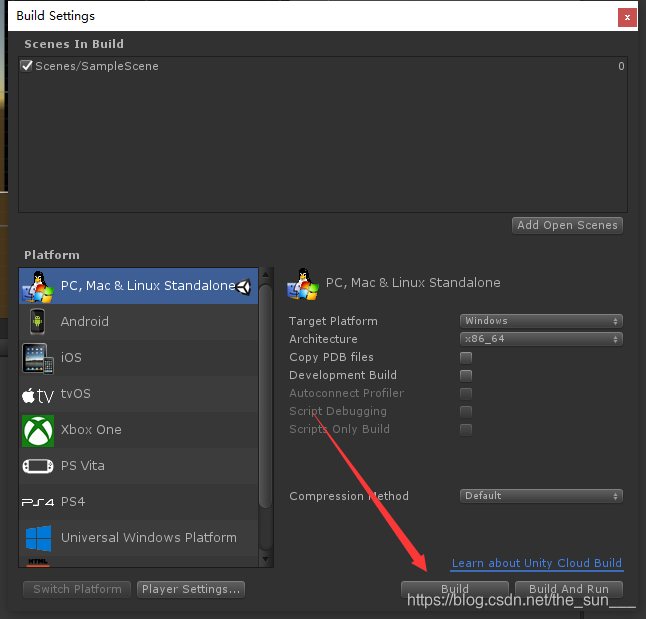646x619 pixels.
Task: Click the platform list scroll up arrow
Action: (266, 274)
